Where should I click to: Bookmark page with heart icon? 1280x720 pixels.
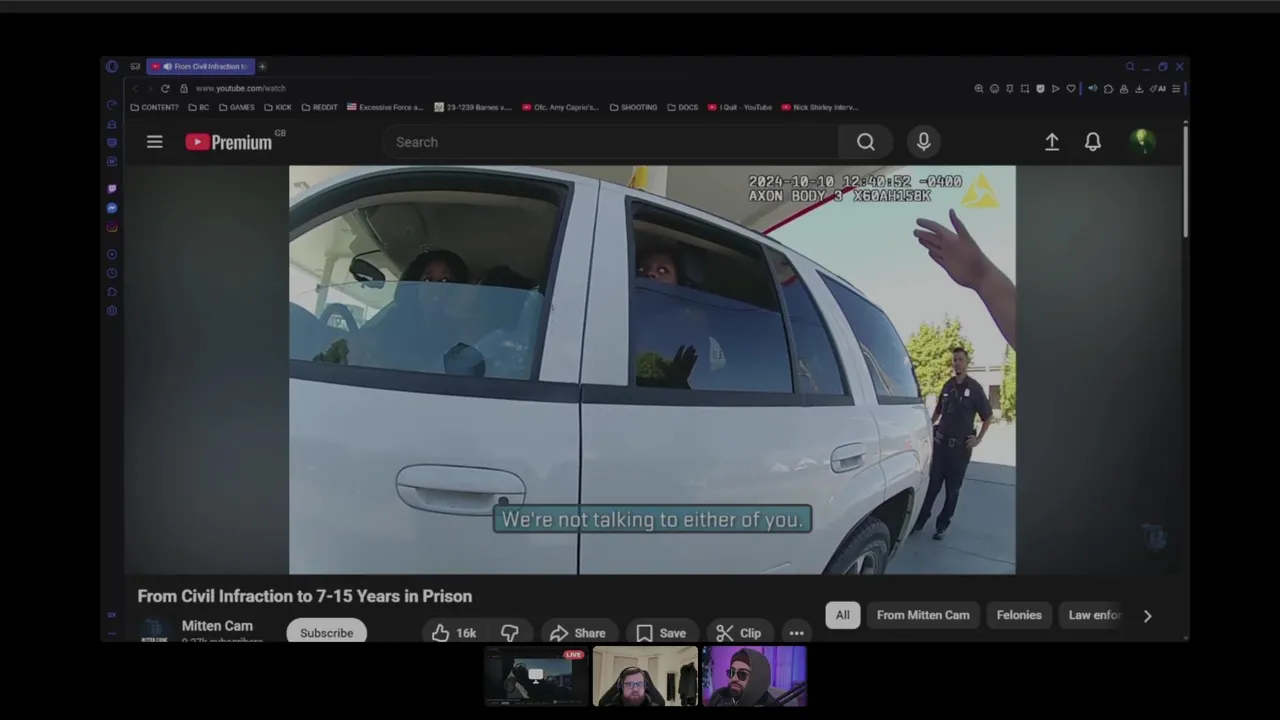tap(1071, 88)
